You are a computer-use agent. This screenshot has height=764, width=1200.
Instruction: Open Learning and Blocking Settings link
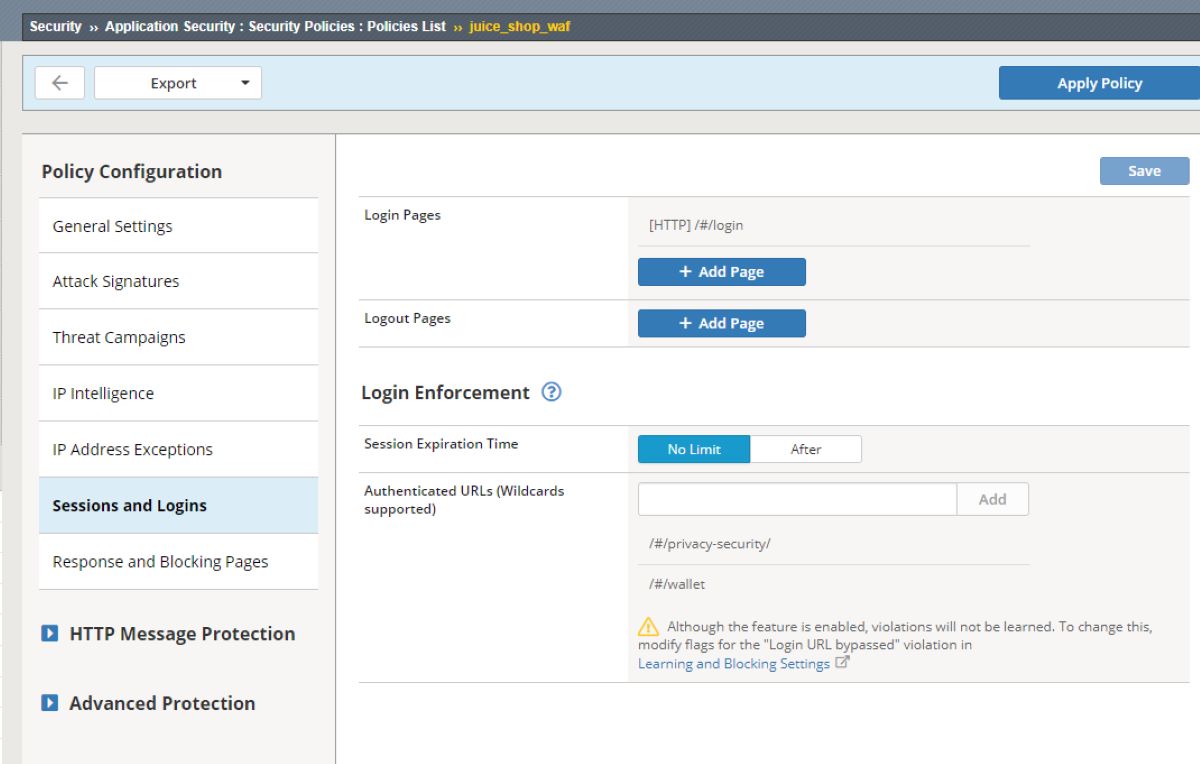734,663
